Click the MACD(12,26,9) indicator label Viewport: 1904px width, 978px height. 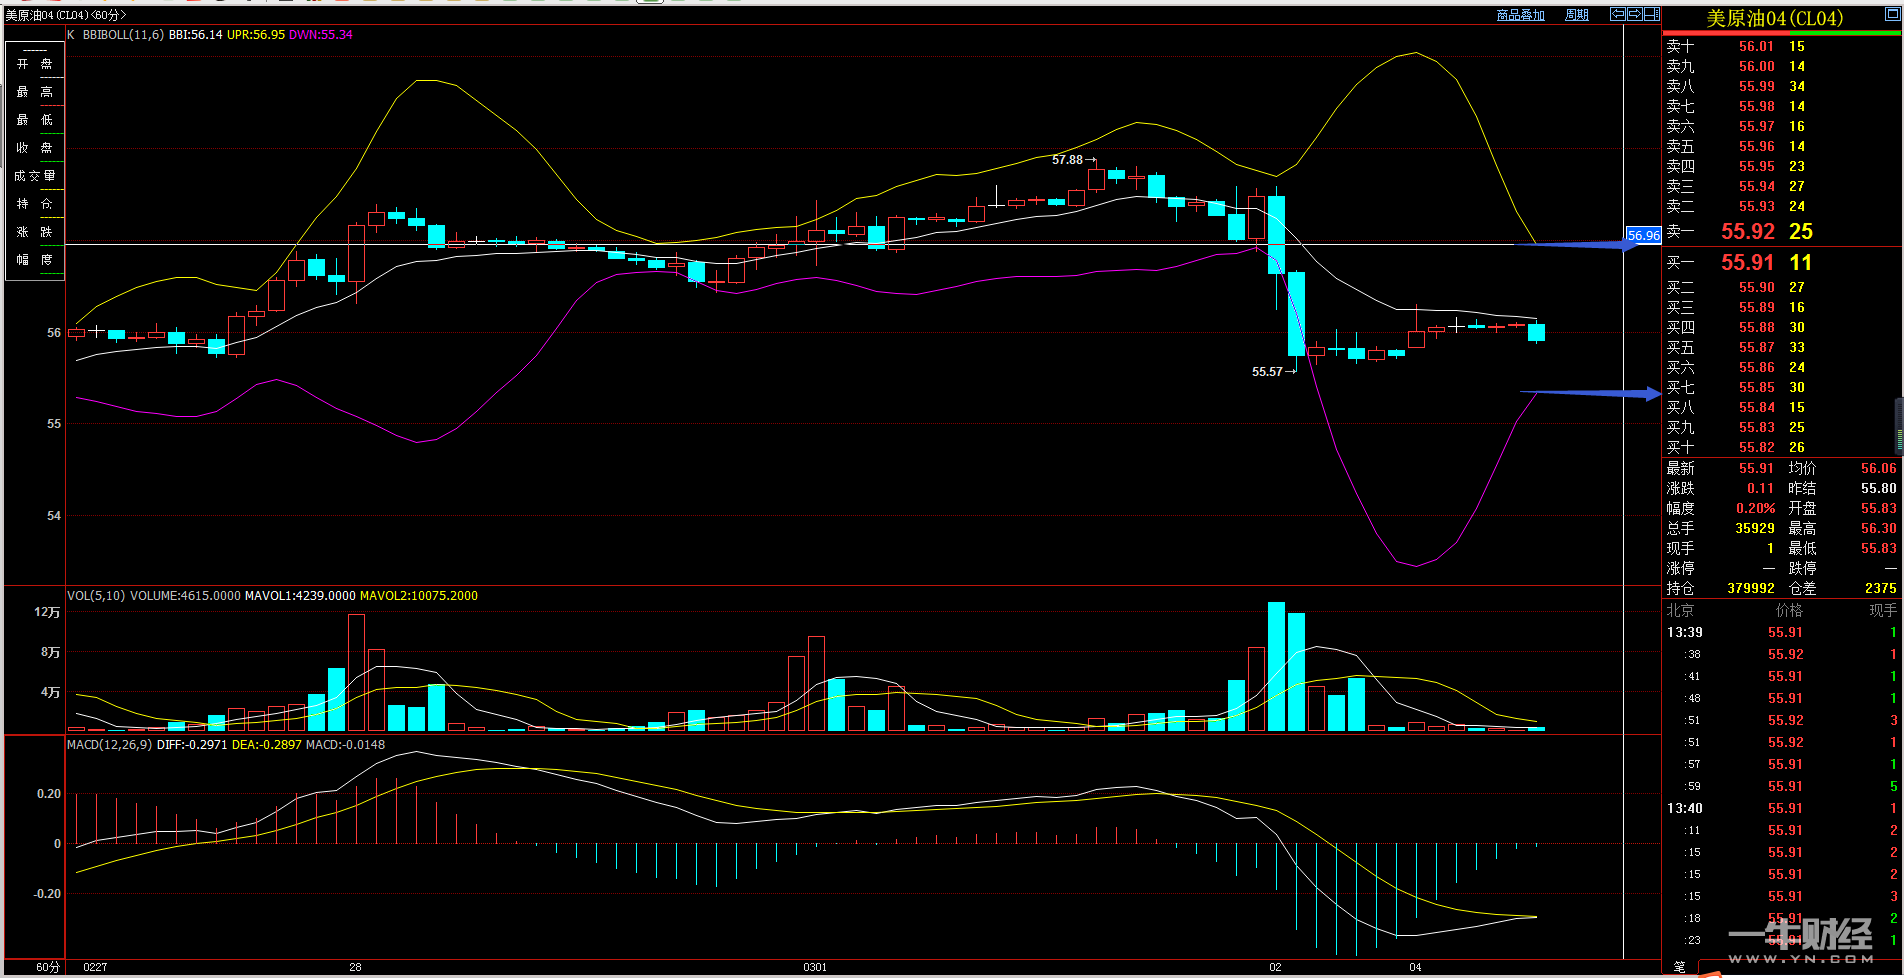[x=109, y=745]
